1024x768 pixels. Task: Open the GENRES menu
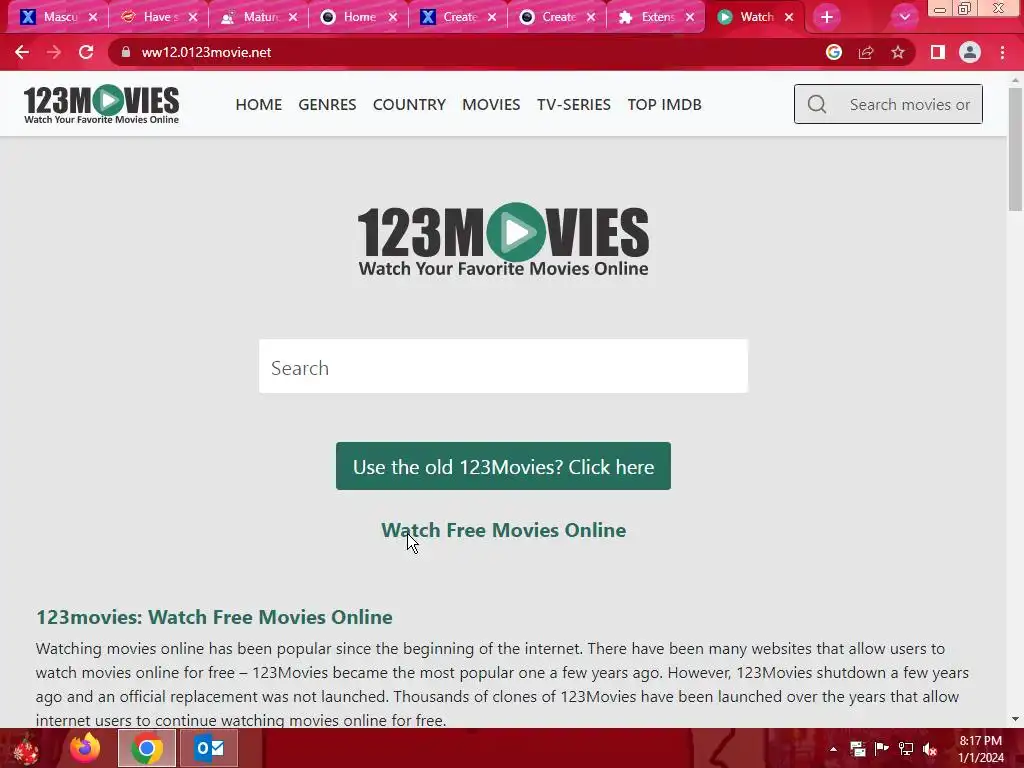[x=327, y=104]
